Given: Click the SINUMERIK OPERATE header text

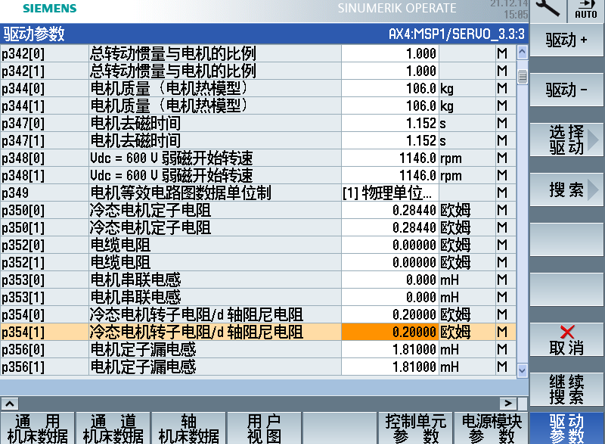Looking at the screenshot, I should click(x=397, y=8).
